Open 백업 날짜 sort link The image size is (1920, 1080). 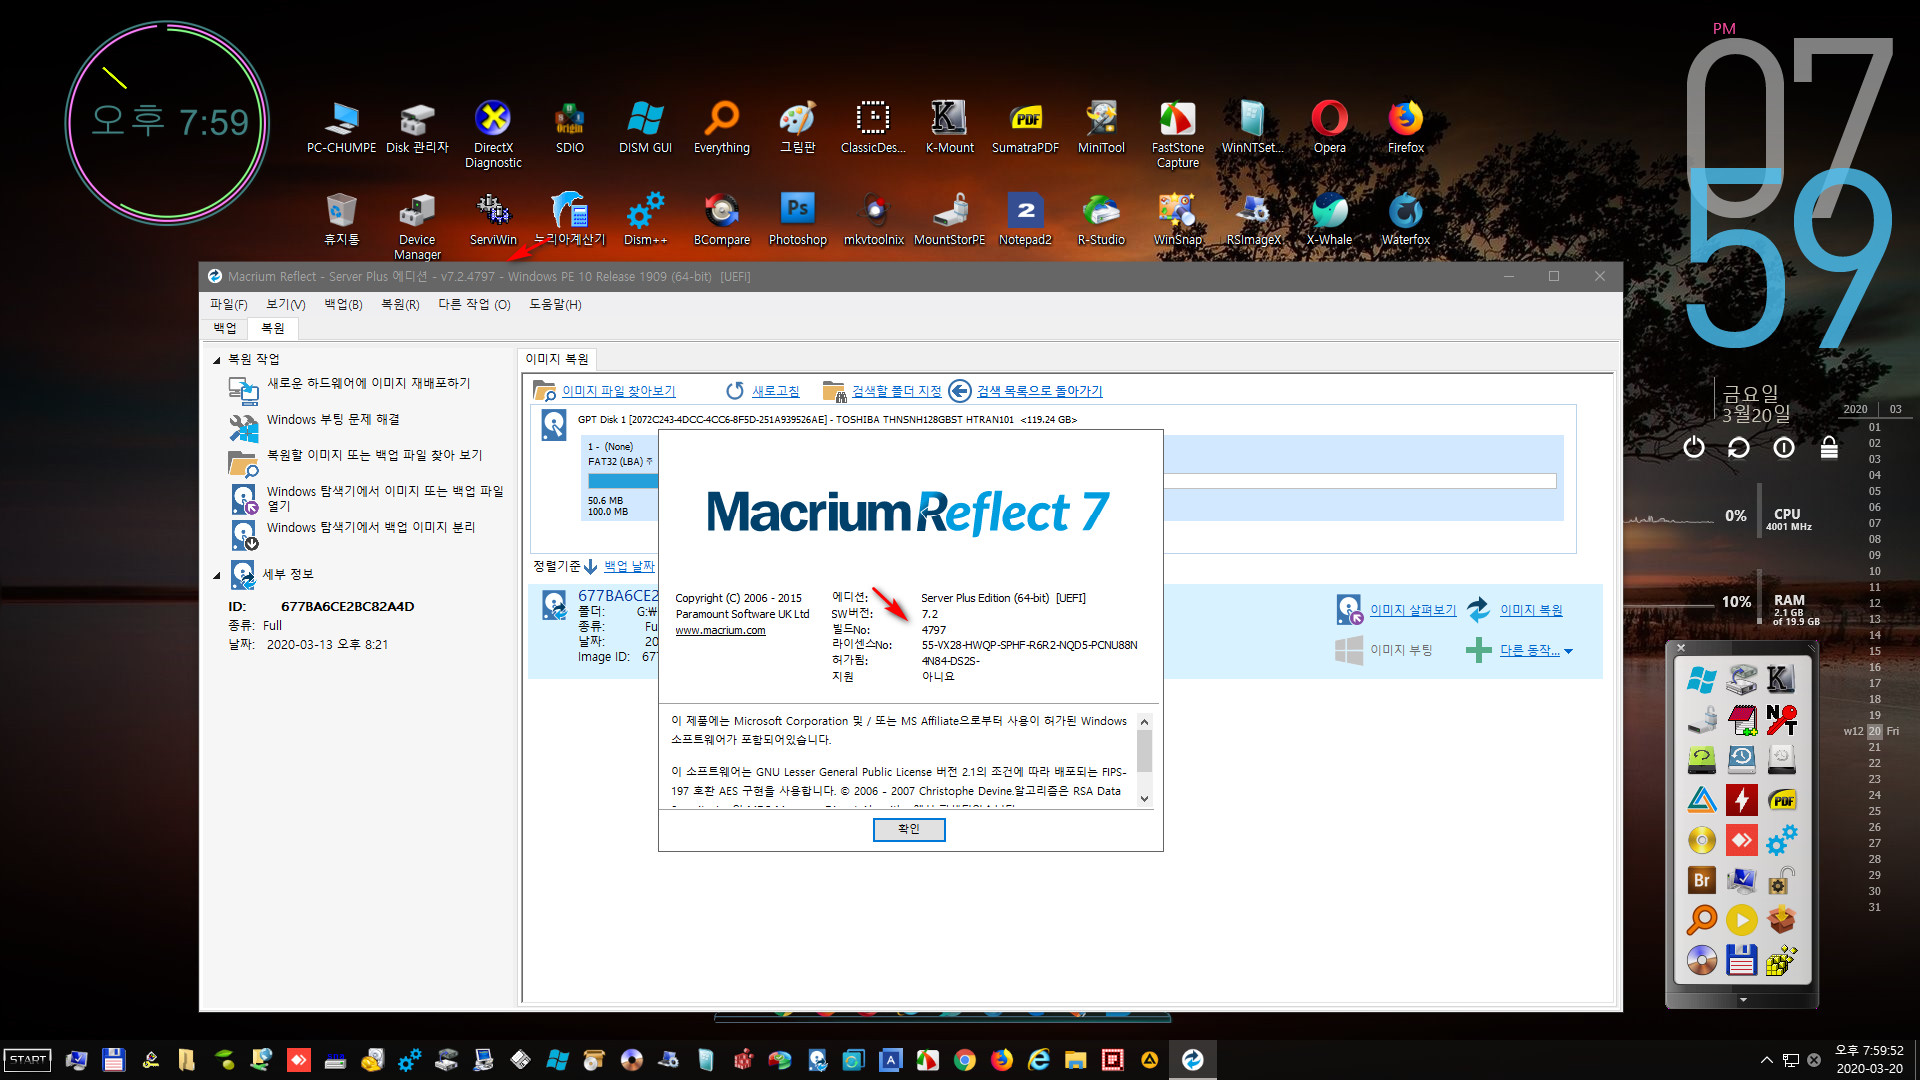tap(629, 567)
